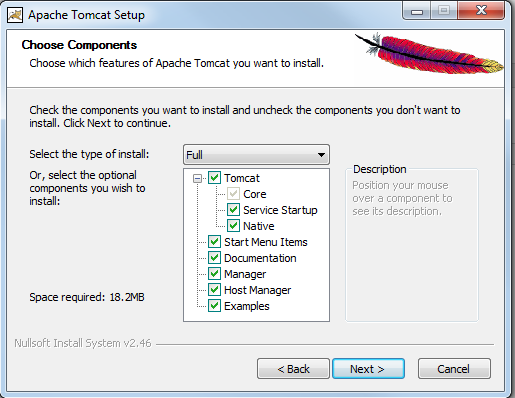This screenshot has height=398, width=515.
Task: Uncheck the Host Manager component
Action: pos(214,290)
